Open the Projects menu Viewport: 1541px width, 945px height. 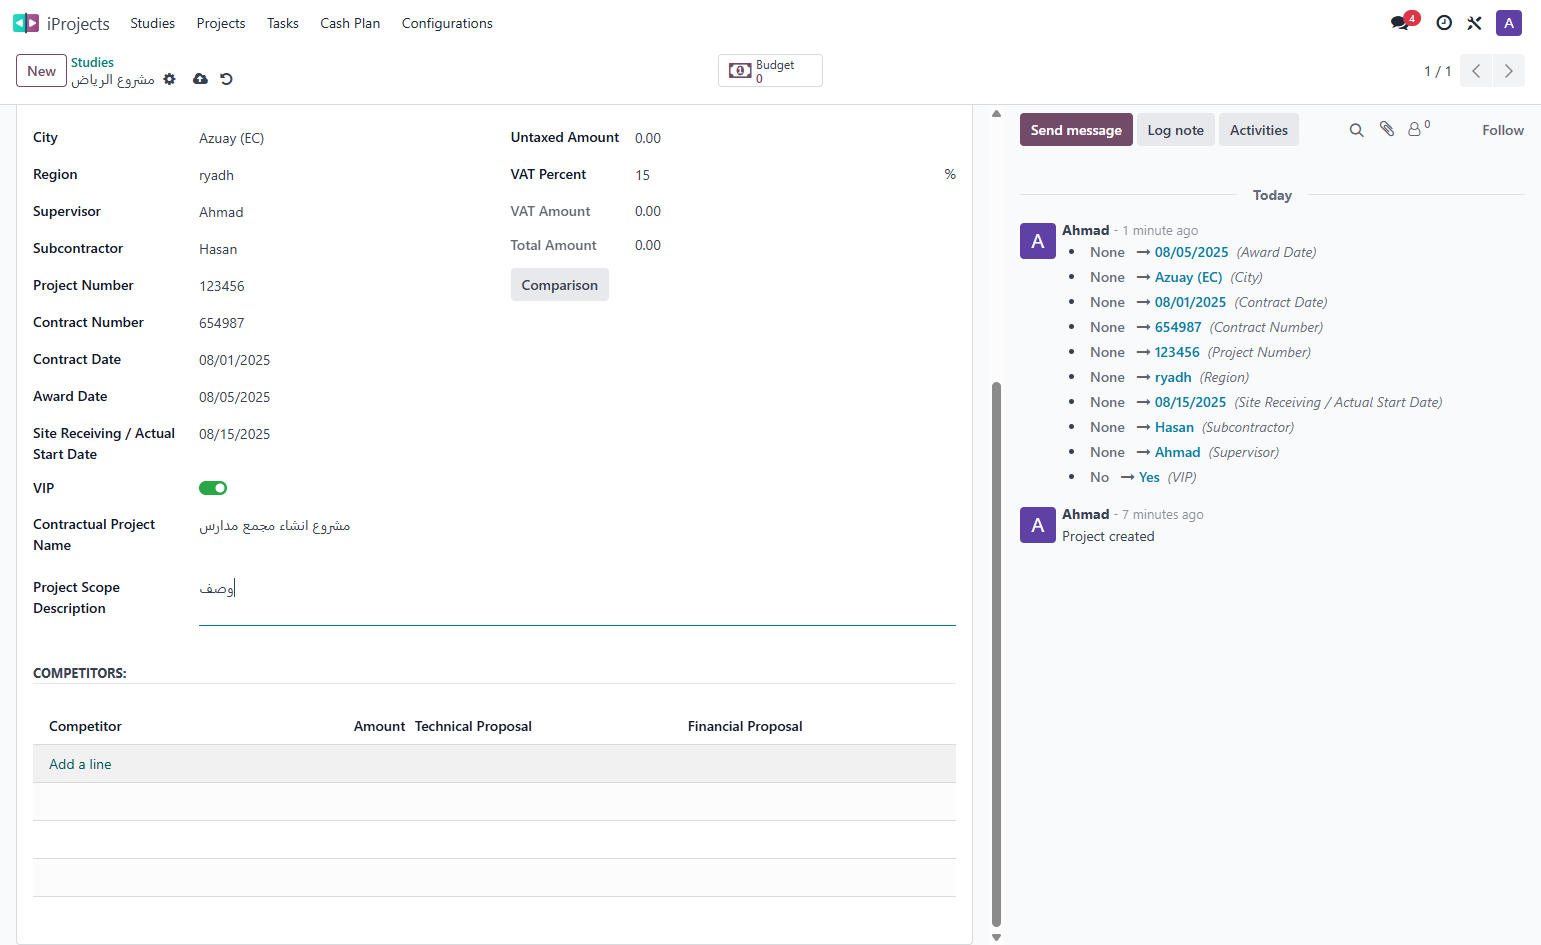[221, 23]
